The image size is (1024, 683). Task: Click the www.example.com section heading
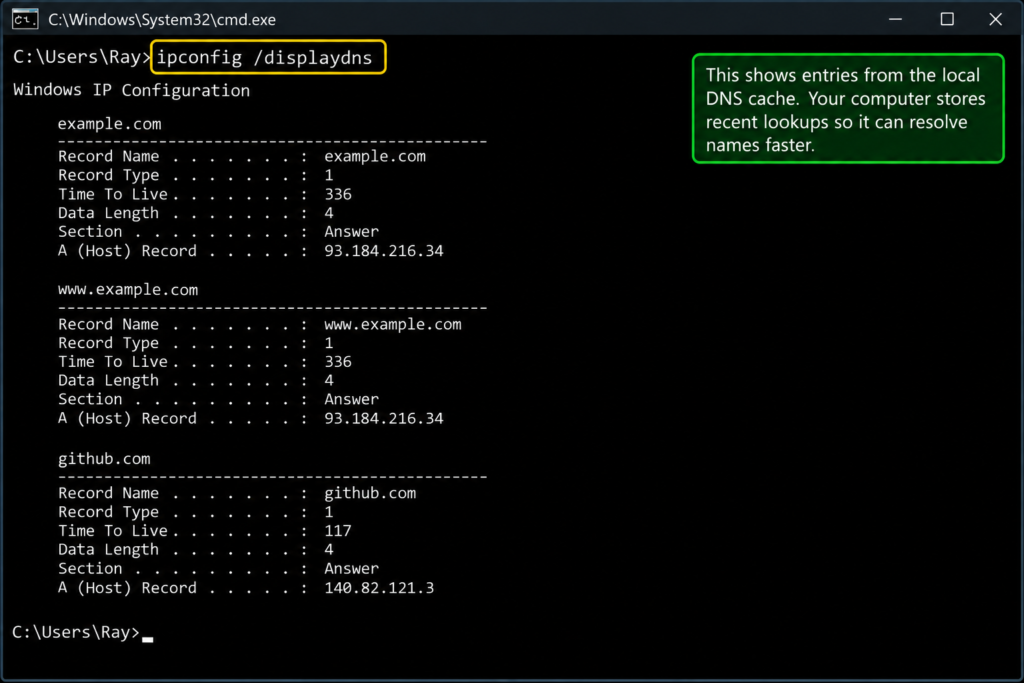128,290
